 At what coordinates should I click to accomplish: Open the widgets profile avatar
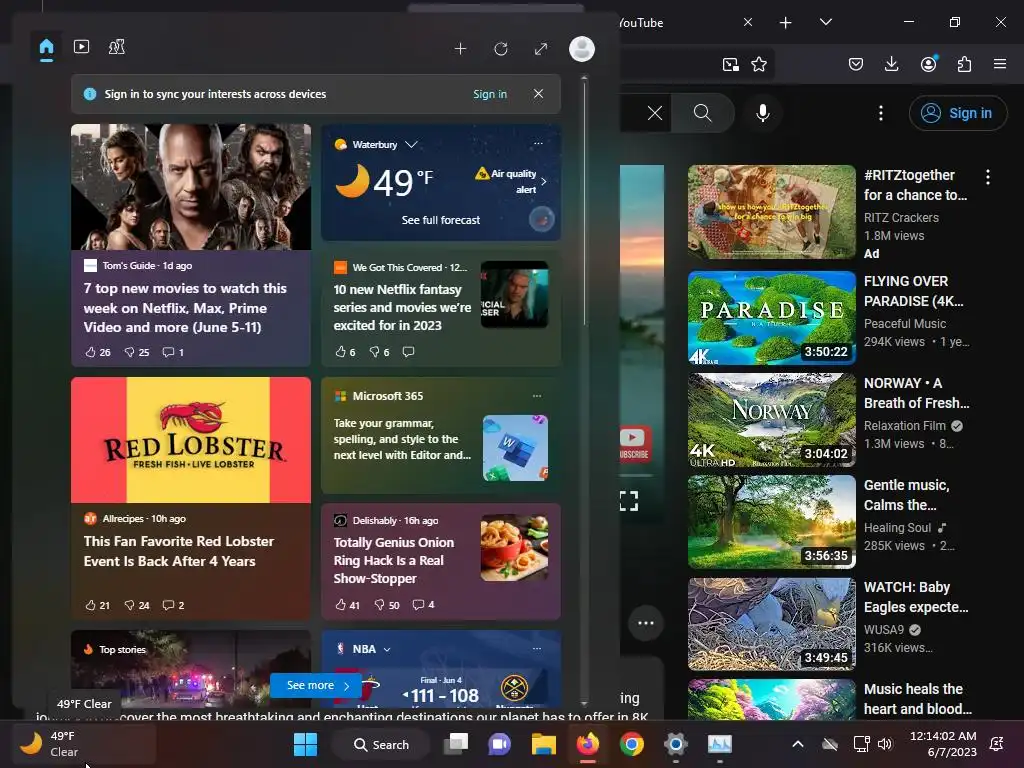581,49
